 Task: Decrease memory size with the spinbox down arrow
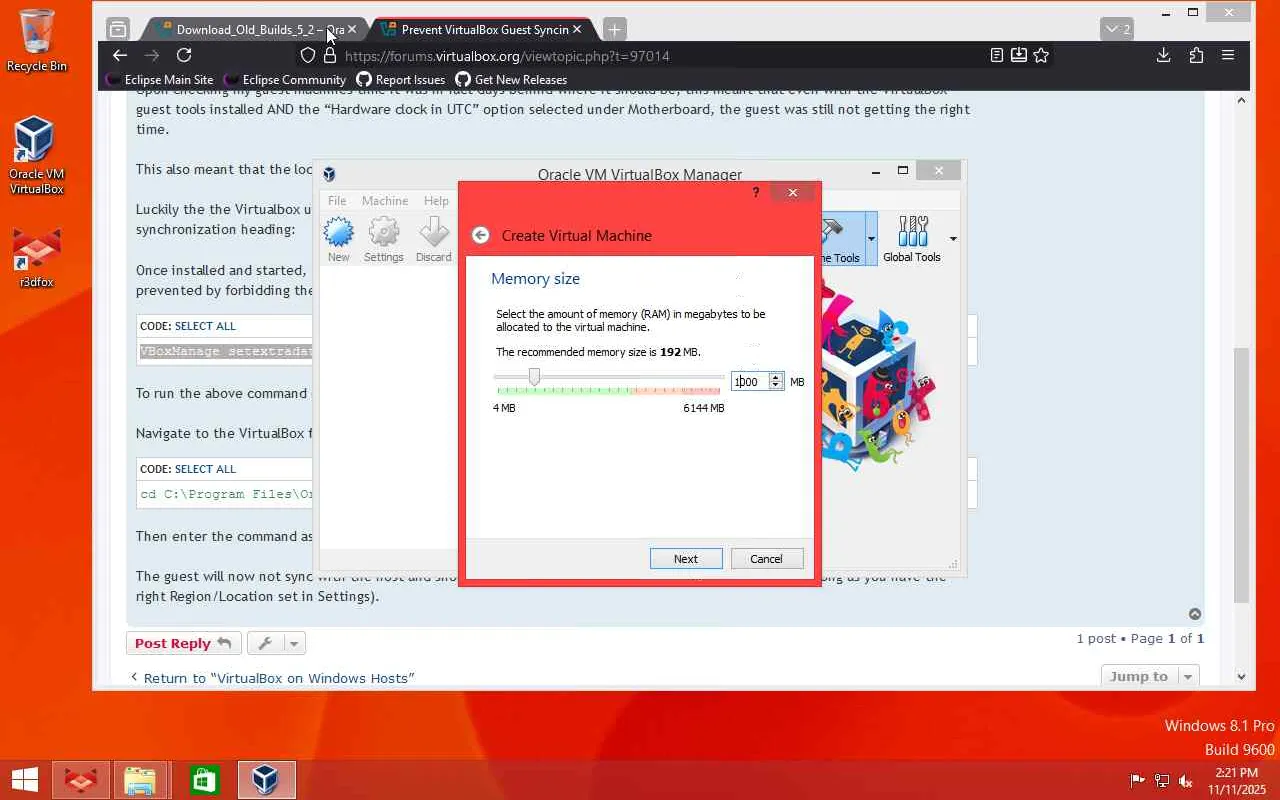point(776,386)
